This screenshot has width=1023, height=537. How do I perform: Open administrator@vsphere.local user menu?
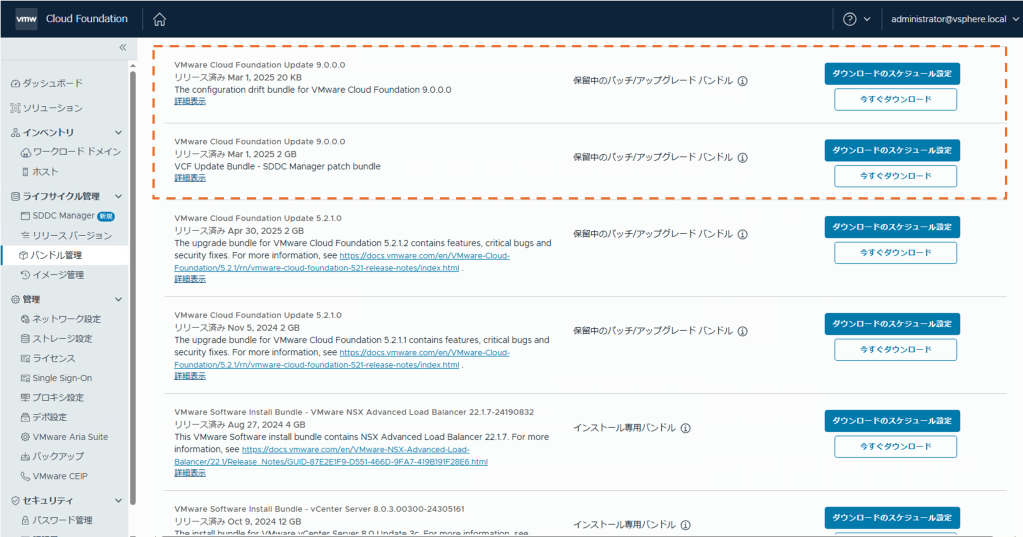pyautogui.click(x=954, y=20)
